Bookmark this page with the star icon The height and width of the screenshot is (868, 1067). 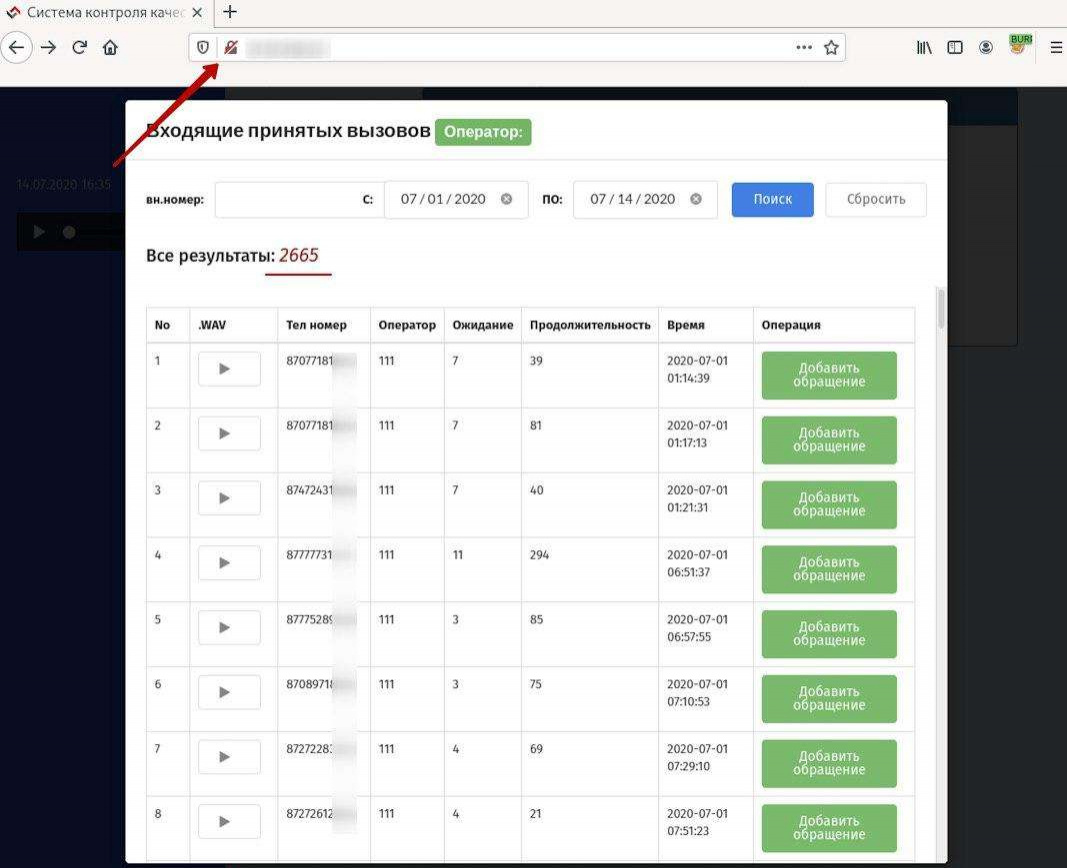pos(831,48)
